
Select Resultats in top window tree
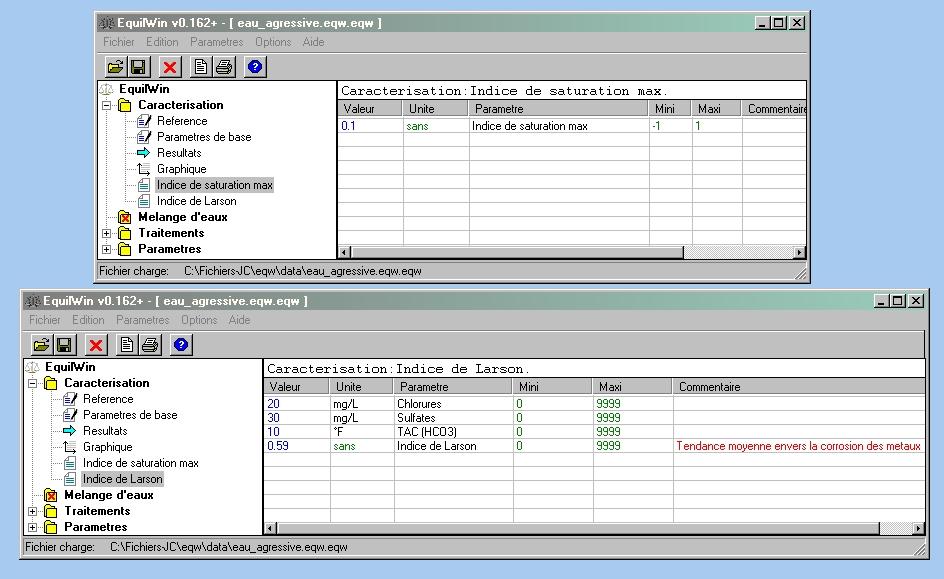coord(179,153)
